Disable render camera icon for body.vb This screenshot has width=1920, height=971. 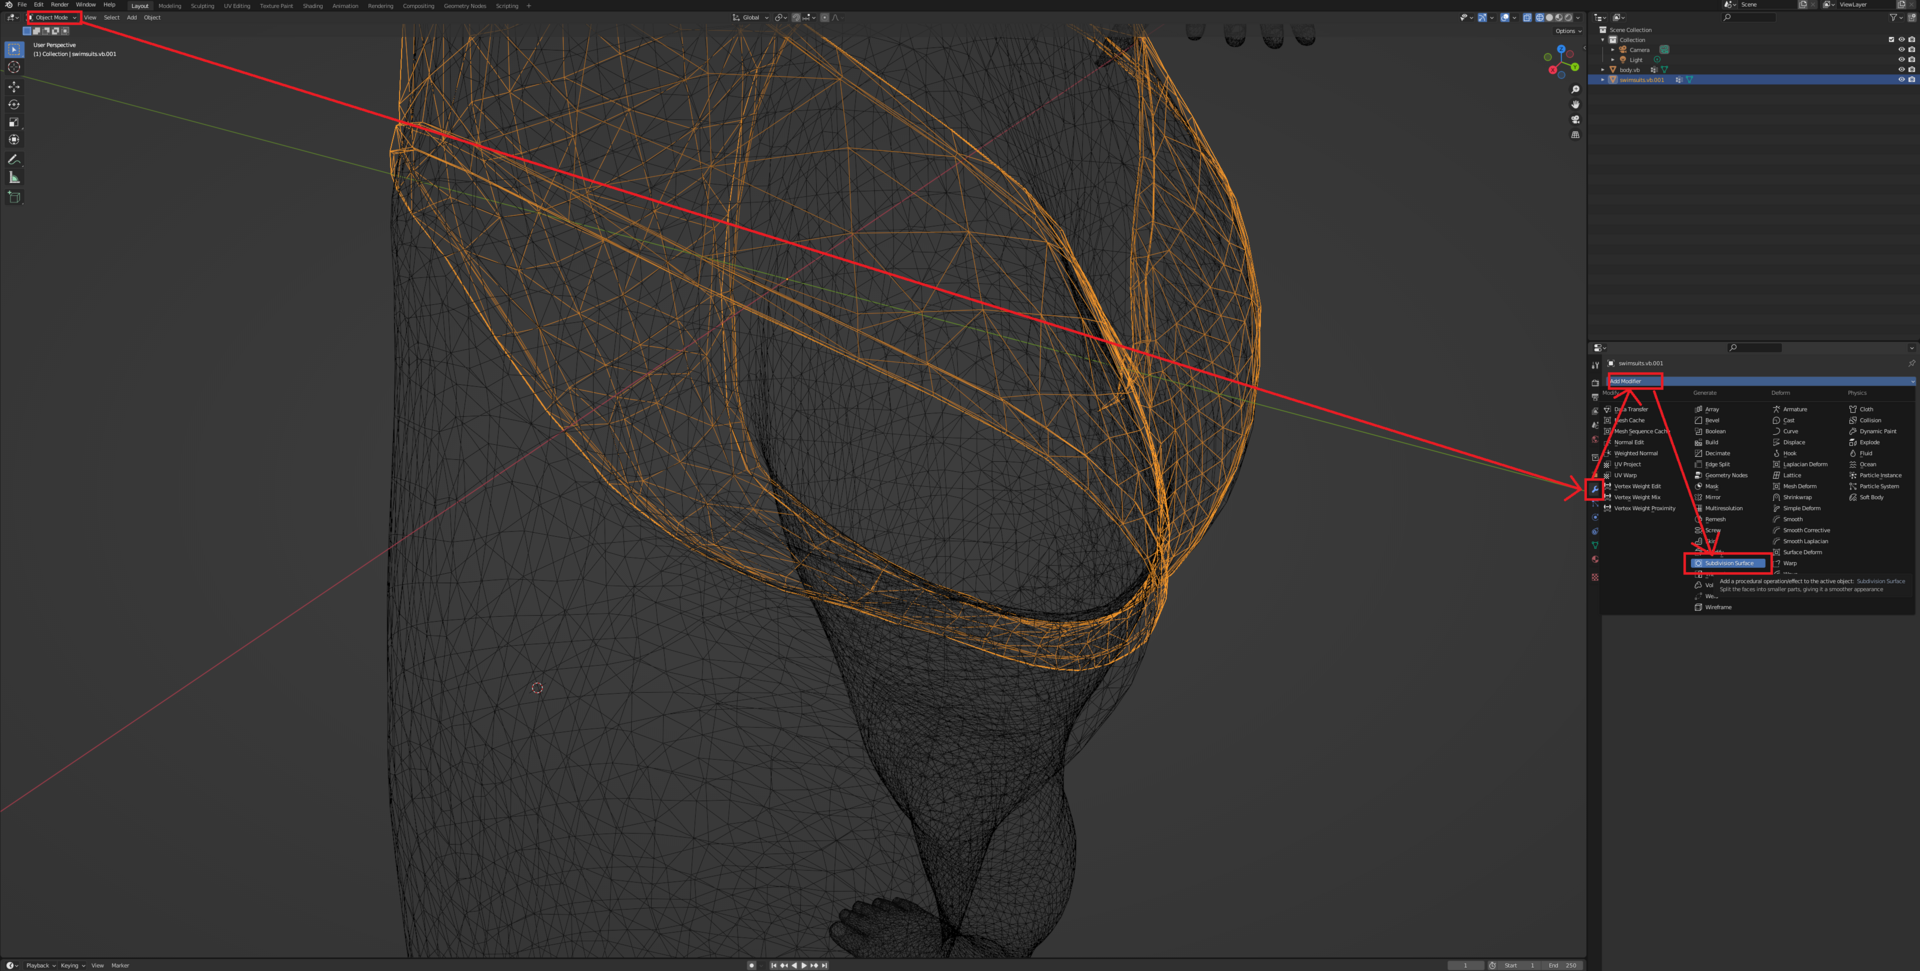[1911, 70]
